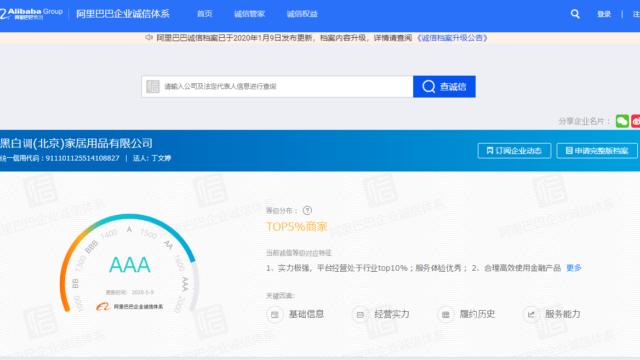Viewport: 640px width, 360px height.
Task: Click the 履约历史 icon
Action: (x=446, y=315)
